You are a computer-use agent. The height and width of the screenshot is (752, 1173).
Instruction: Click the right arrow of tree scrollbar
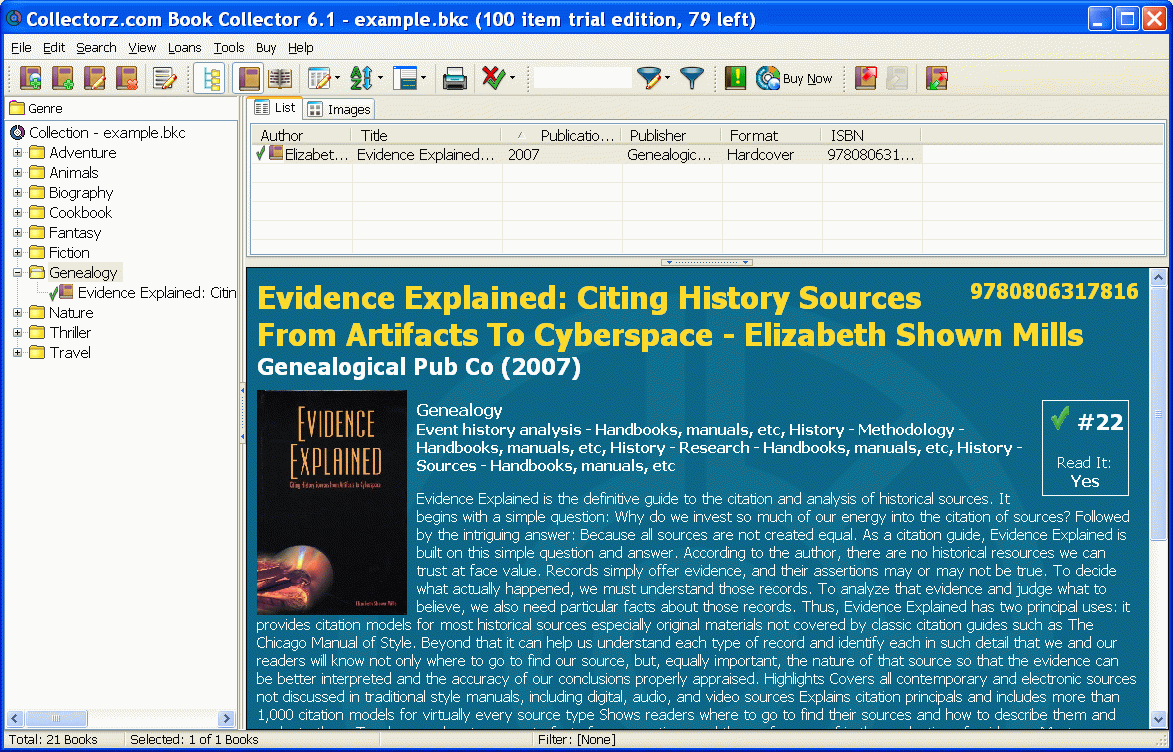(x=227, y=718)
